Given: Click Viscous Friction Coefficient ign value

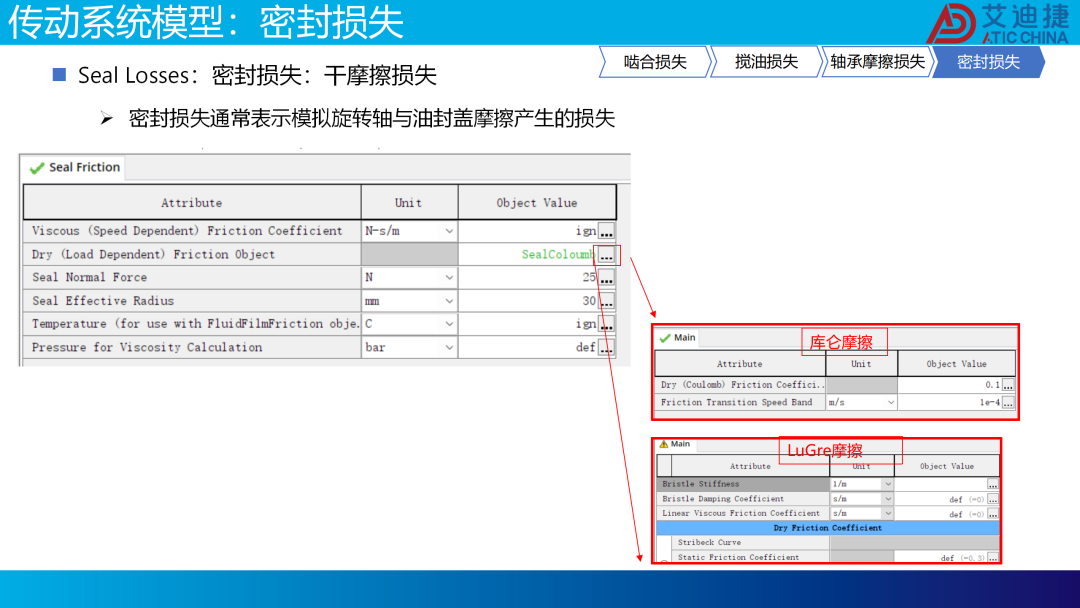Looking at the screenshot, I should pos(586,231).
